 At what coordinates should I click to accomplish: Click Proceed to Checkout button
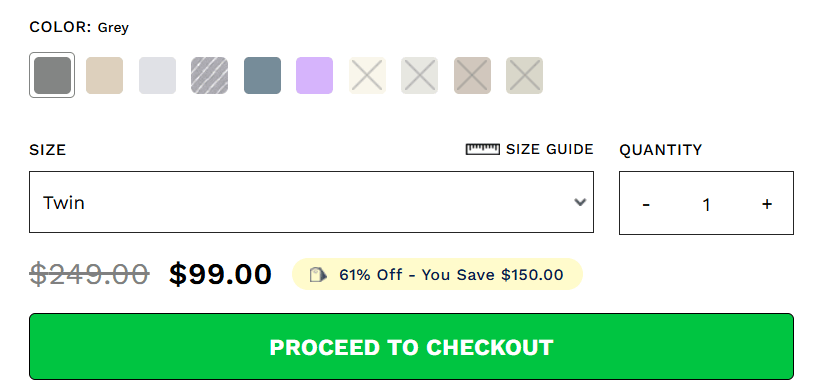point(411,347)
